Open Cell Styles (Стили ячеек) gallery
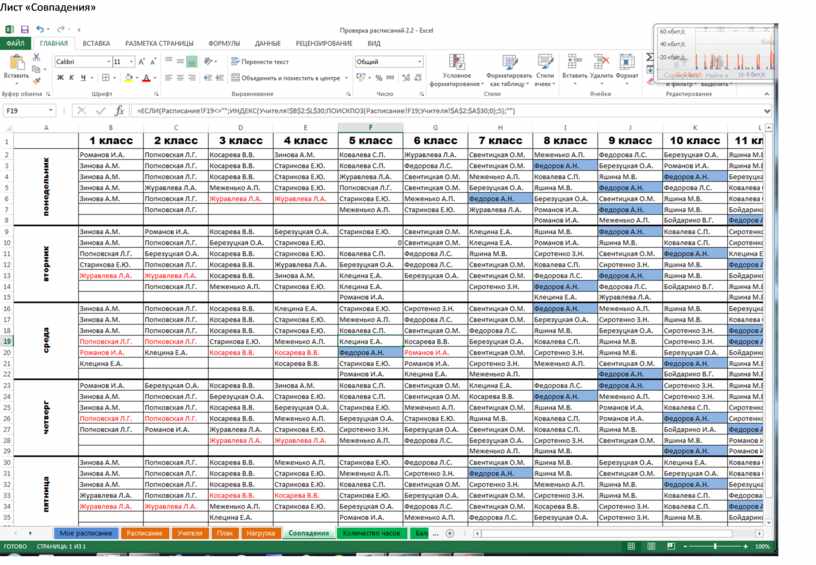816x565 pixels. tap(545, 63)
